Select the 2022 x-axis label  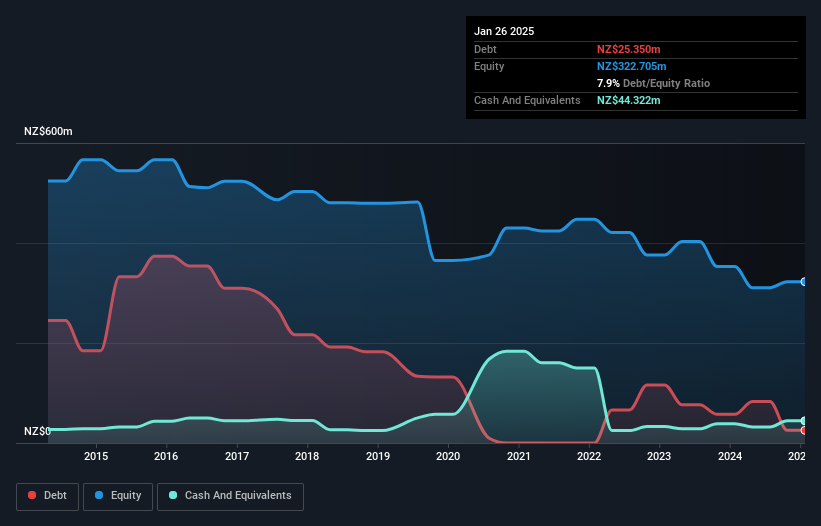pos(589,457)
